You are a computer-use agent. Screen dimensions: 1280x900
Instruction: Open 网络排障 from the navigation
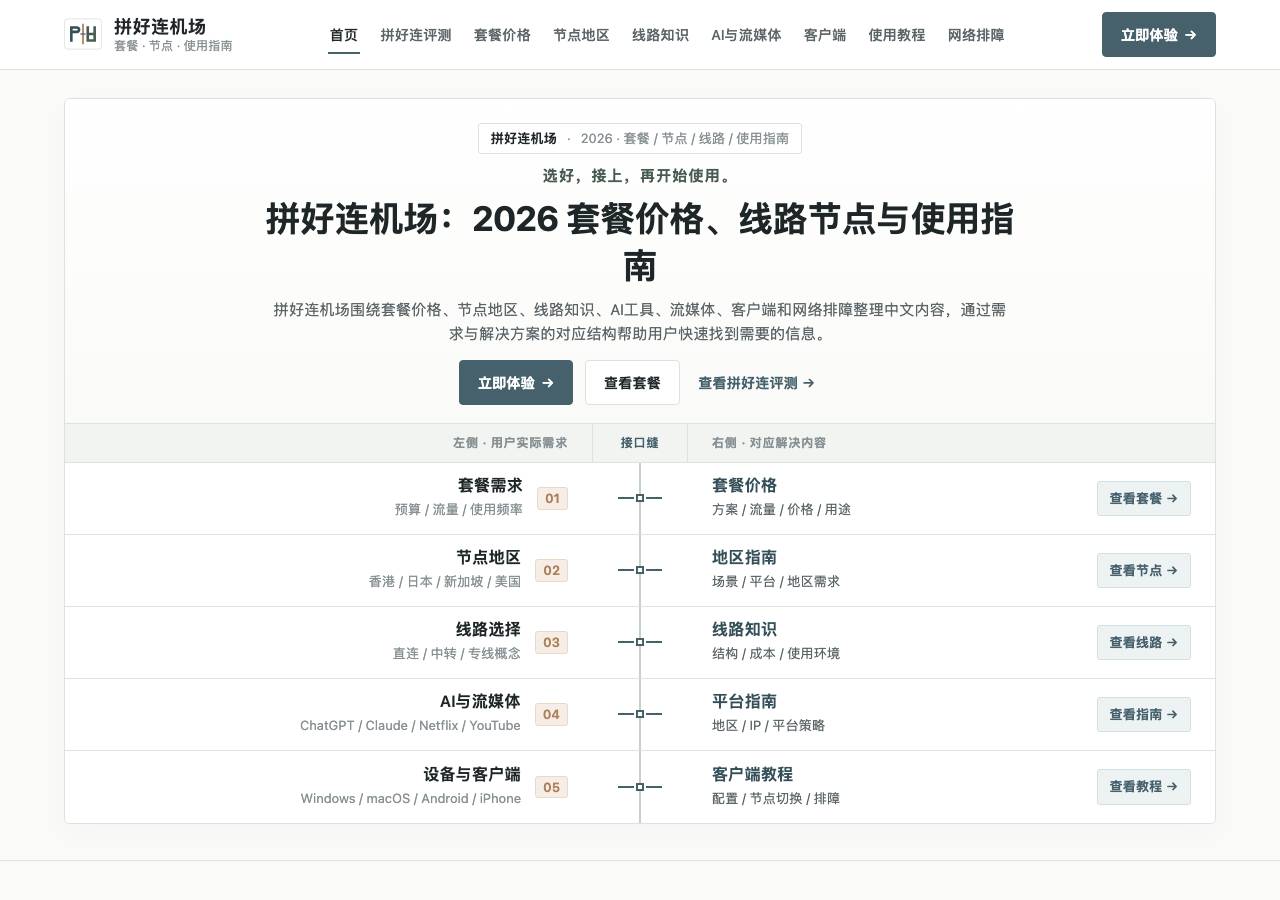(976, 35)
